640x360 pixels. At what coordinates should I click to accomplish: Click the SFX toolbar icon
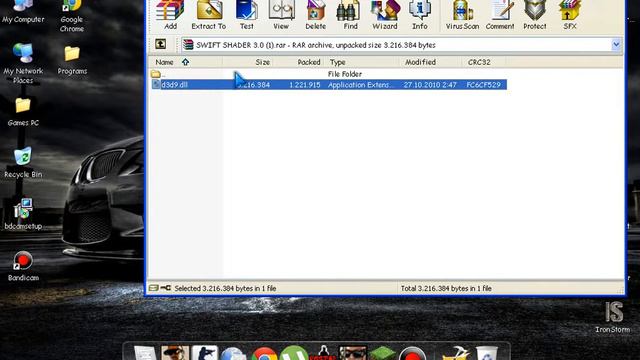570,15
